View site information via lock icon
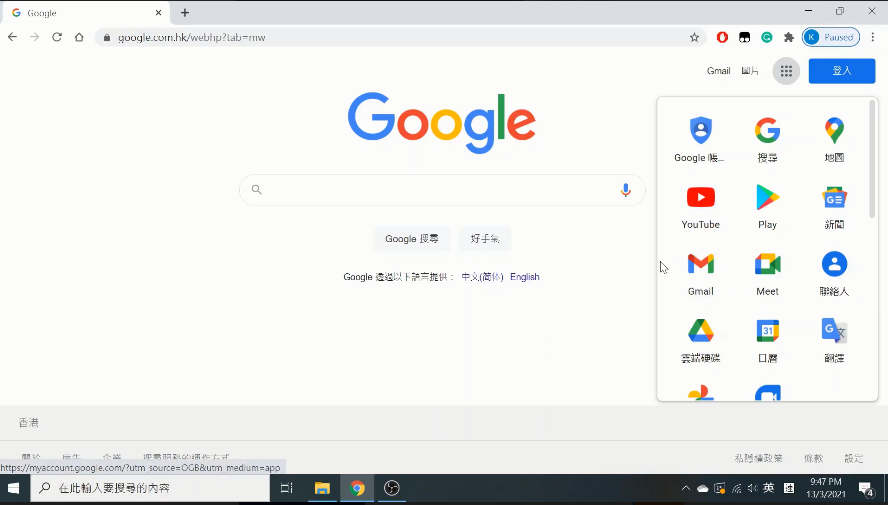888x505 pixels. point(106,37)
